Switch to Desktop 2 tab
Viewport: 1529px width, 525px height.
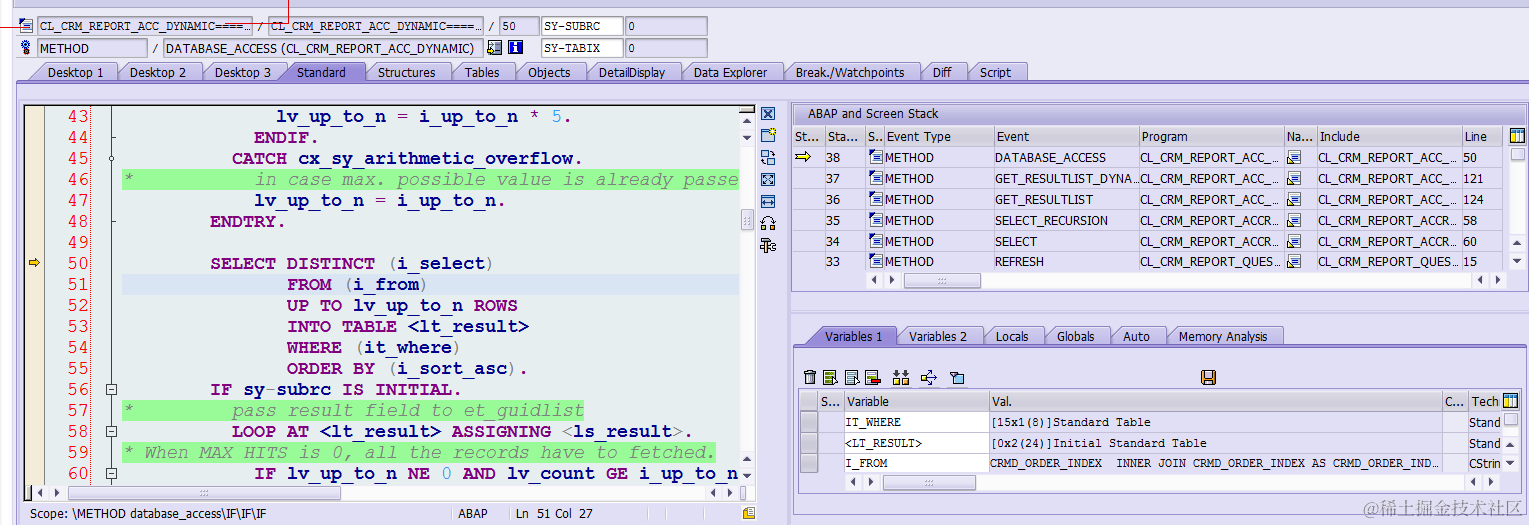tap(158, 72)
